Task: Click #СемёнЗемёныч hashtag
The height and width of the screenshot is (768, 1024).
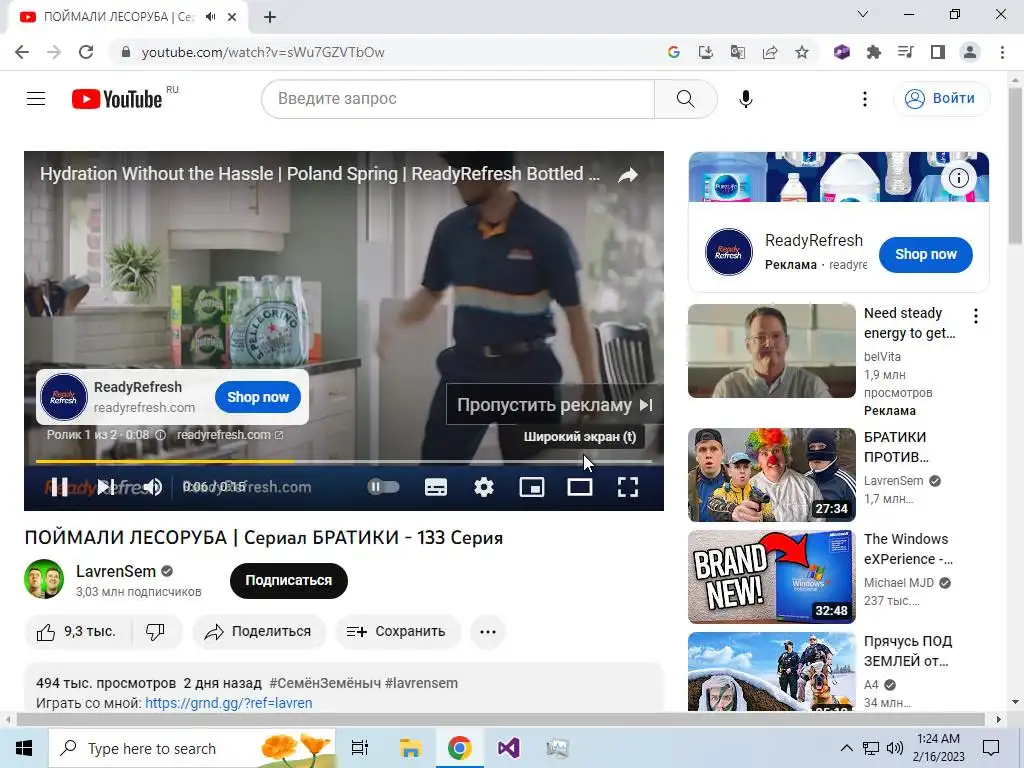Action: 325,683
